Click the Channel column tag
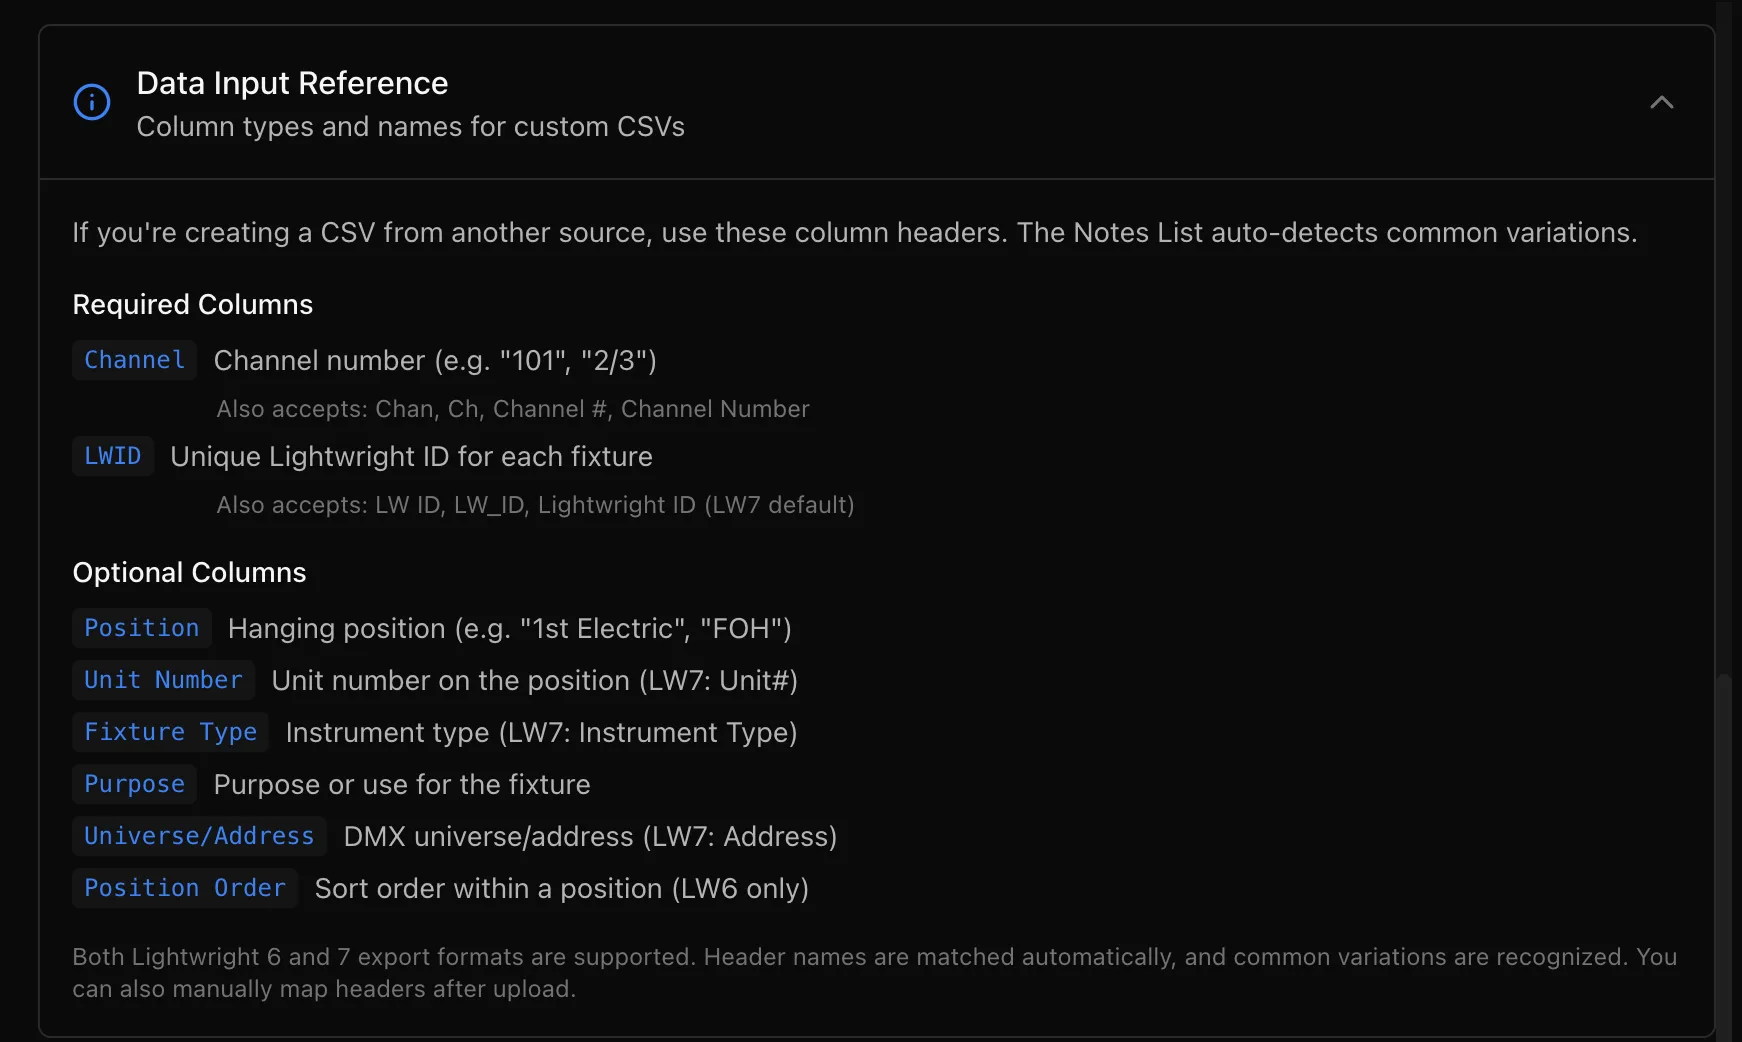Screen dimensions: 1742x1042 point(134,360)
